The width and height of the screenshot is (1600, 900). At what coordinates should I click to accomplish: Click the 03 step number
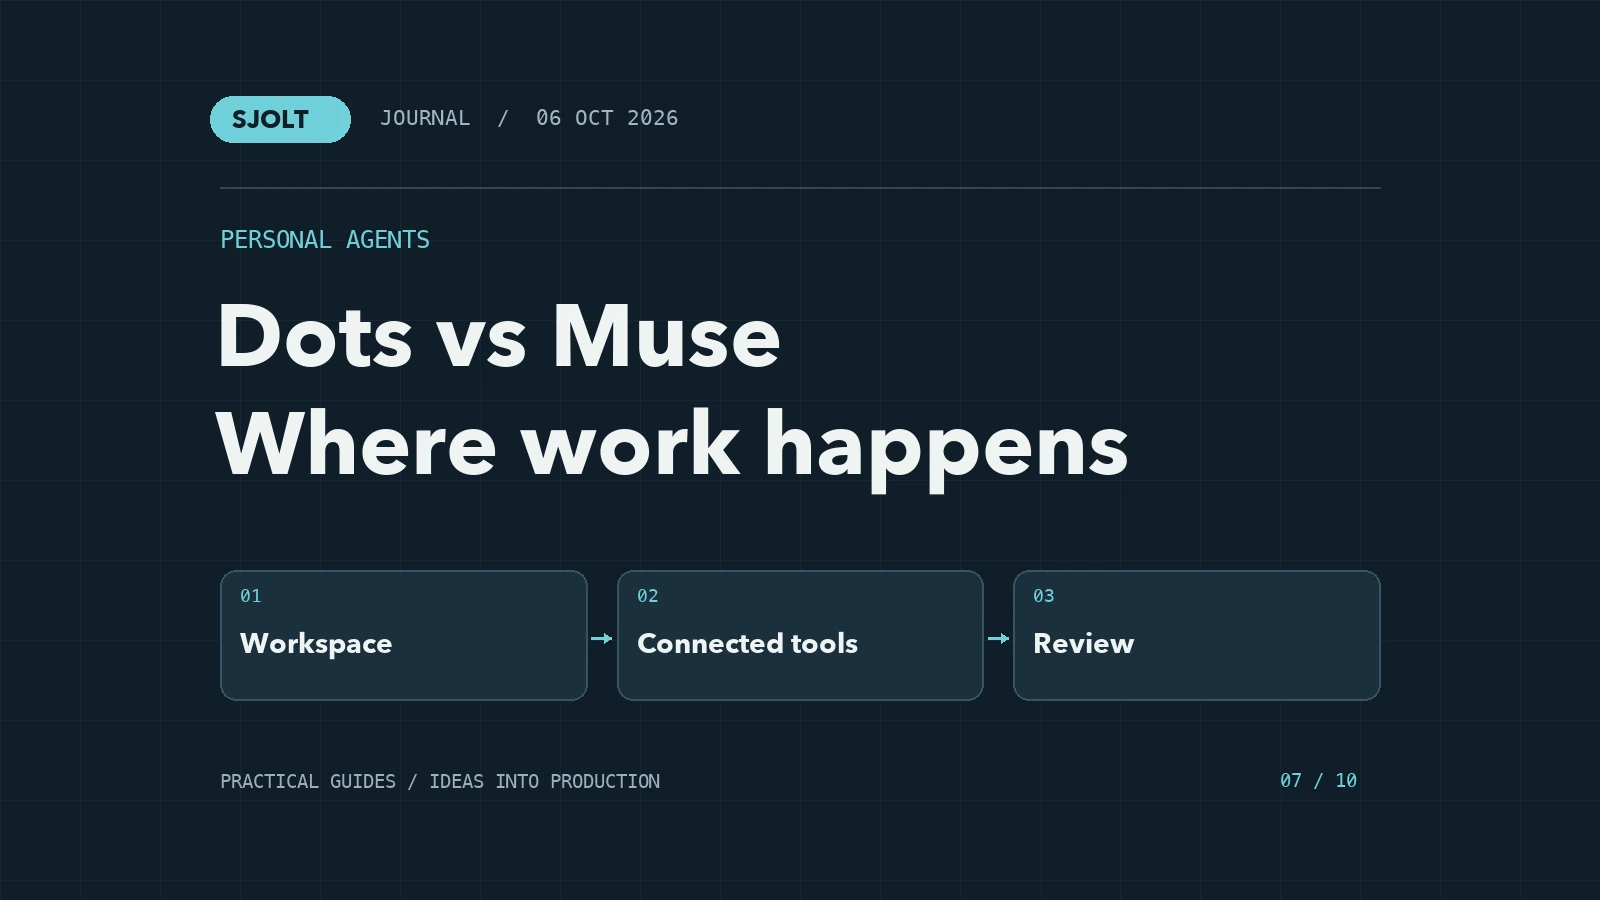tap(1044, 596)
